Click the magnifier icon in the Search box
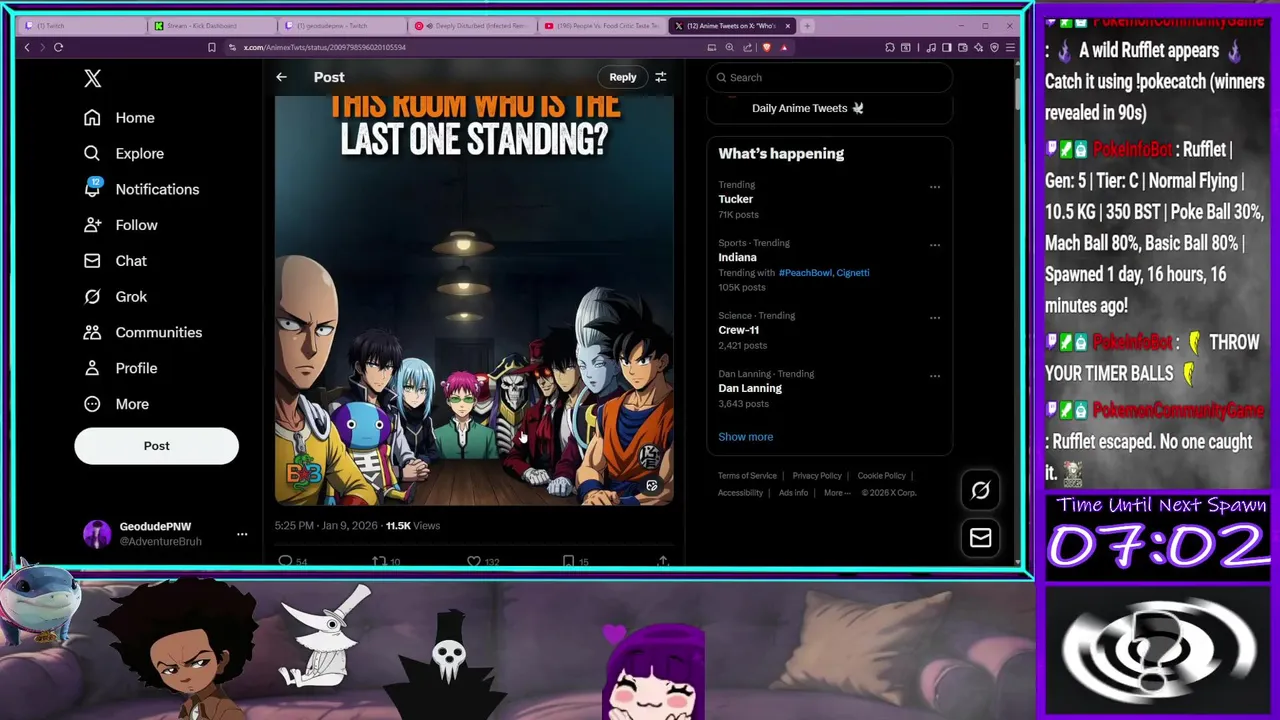1280x720 pixels. coord(721,77)
